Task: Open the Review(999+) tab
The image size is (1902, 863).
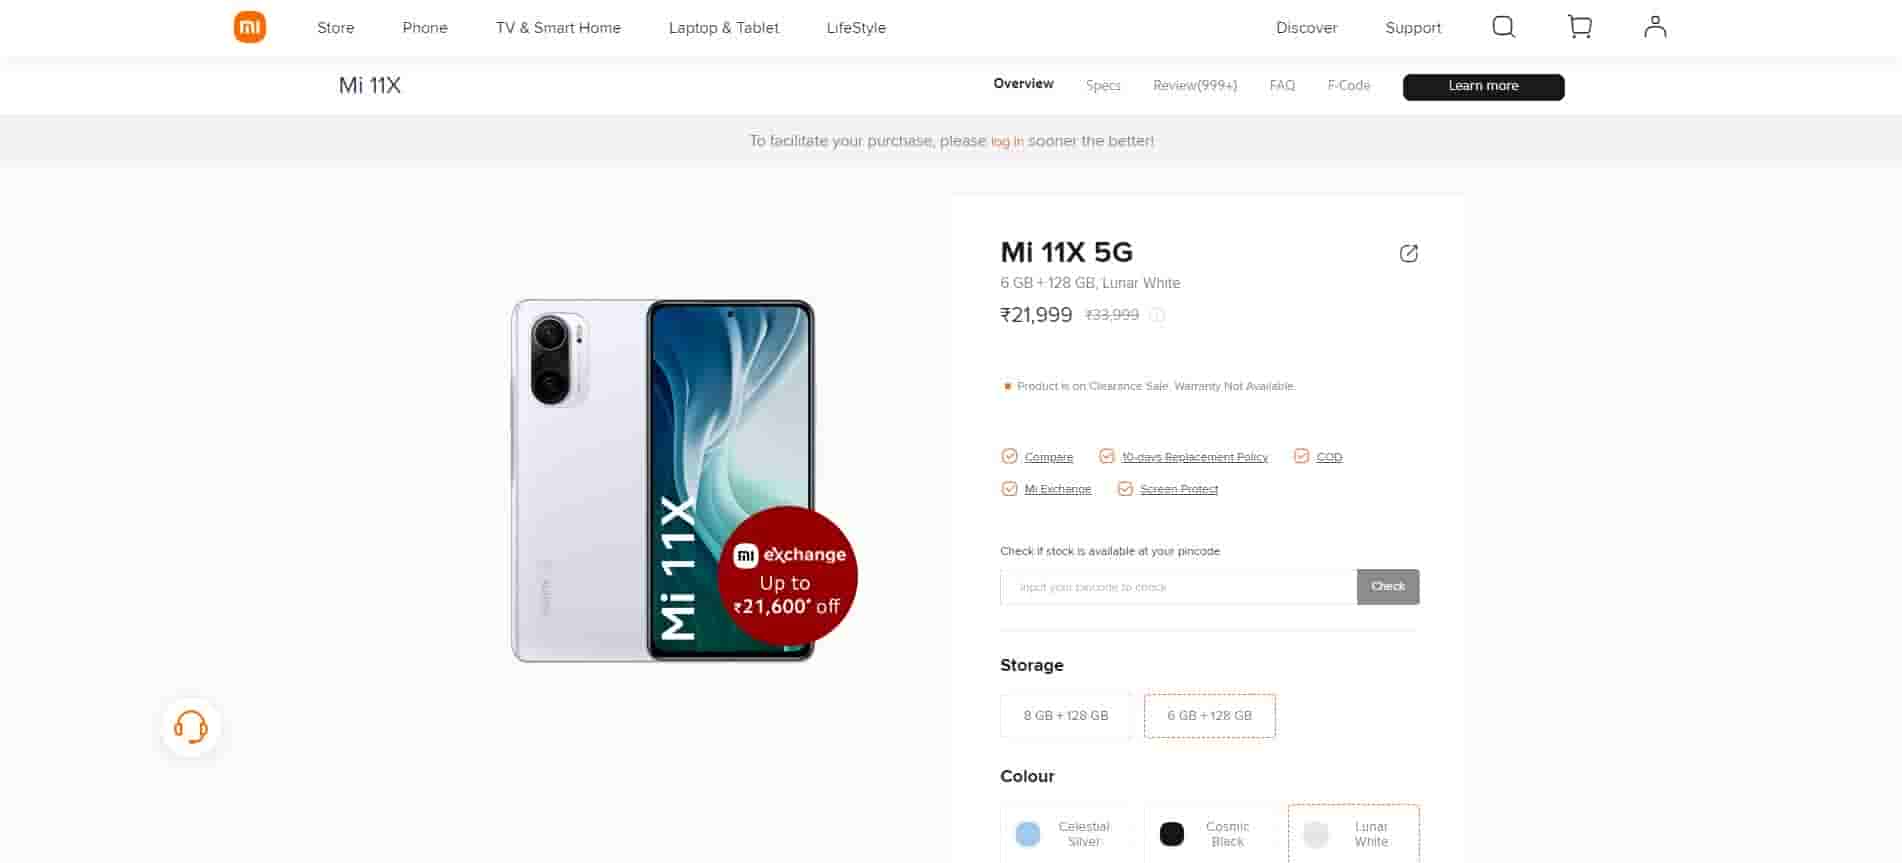Action: pos(1195,86)
